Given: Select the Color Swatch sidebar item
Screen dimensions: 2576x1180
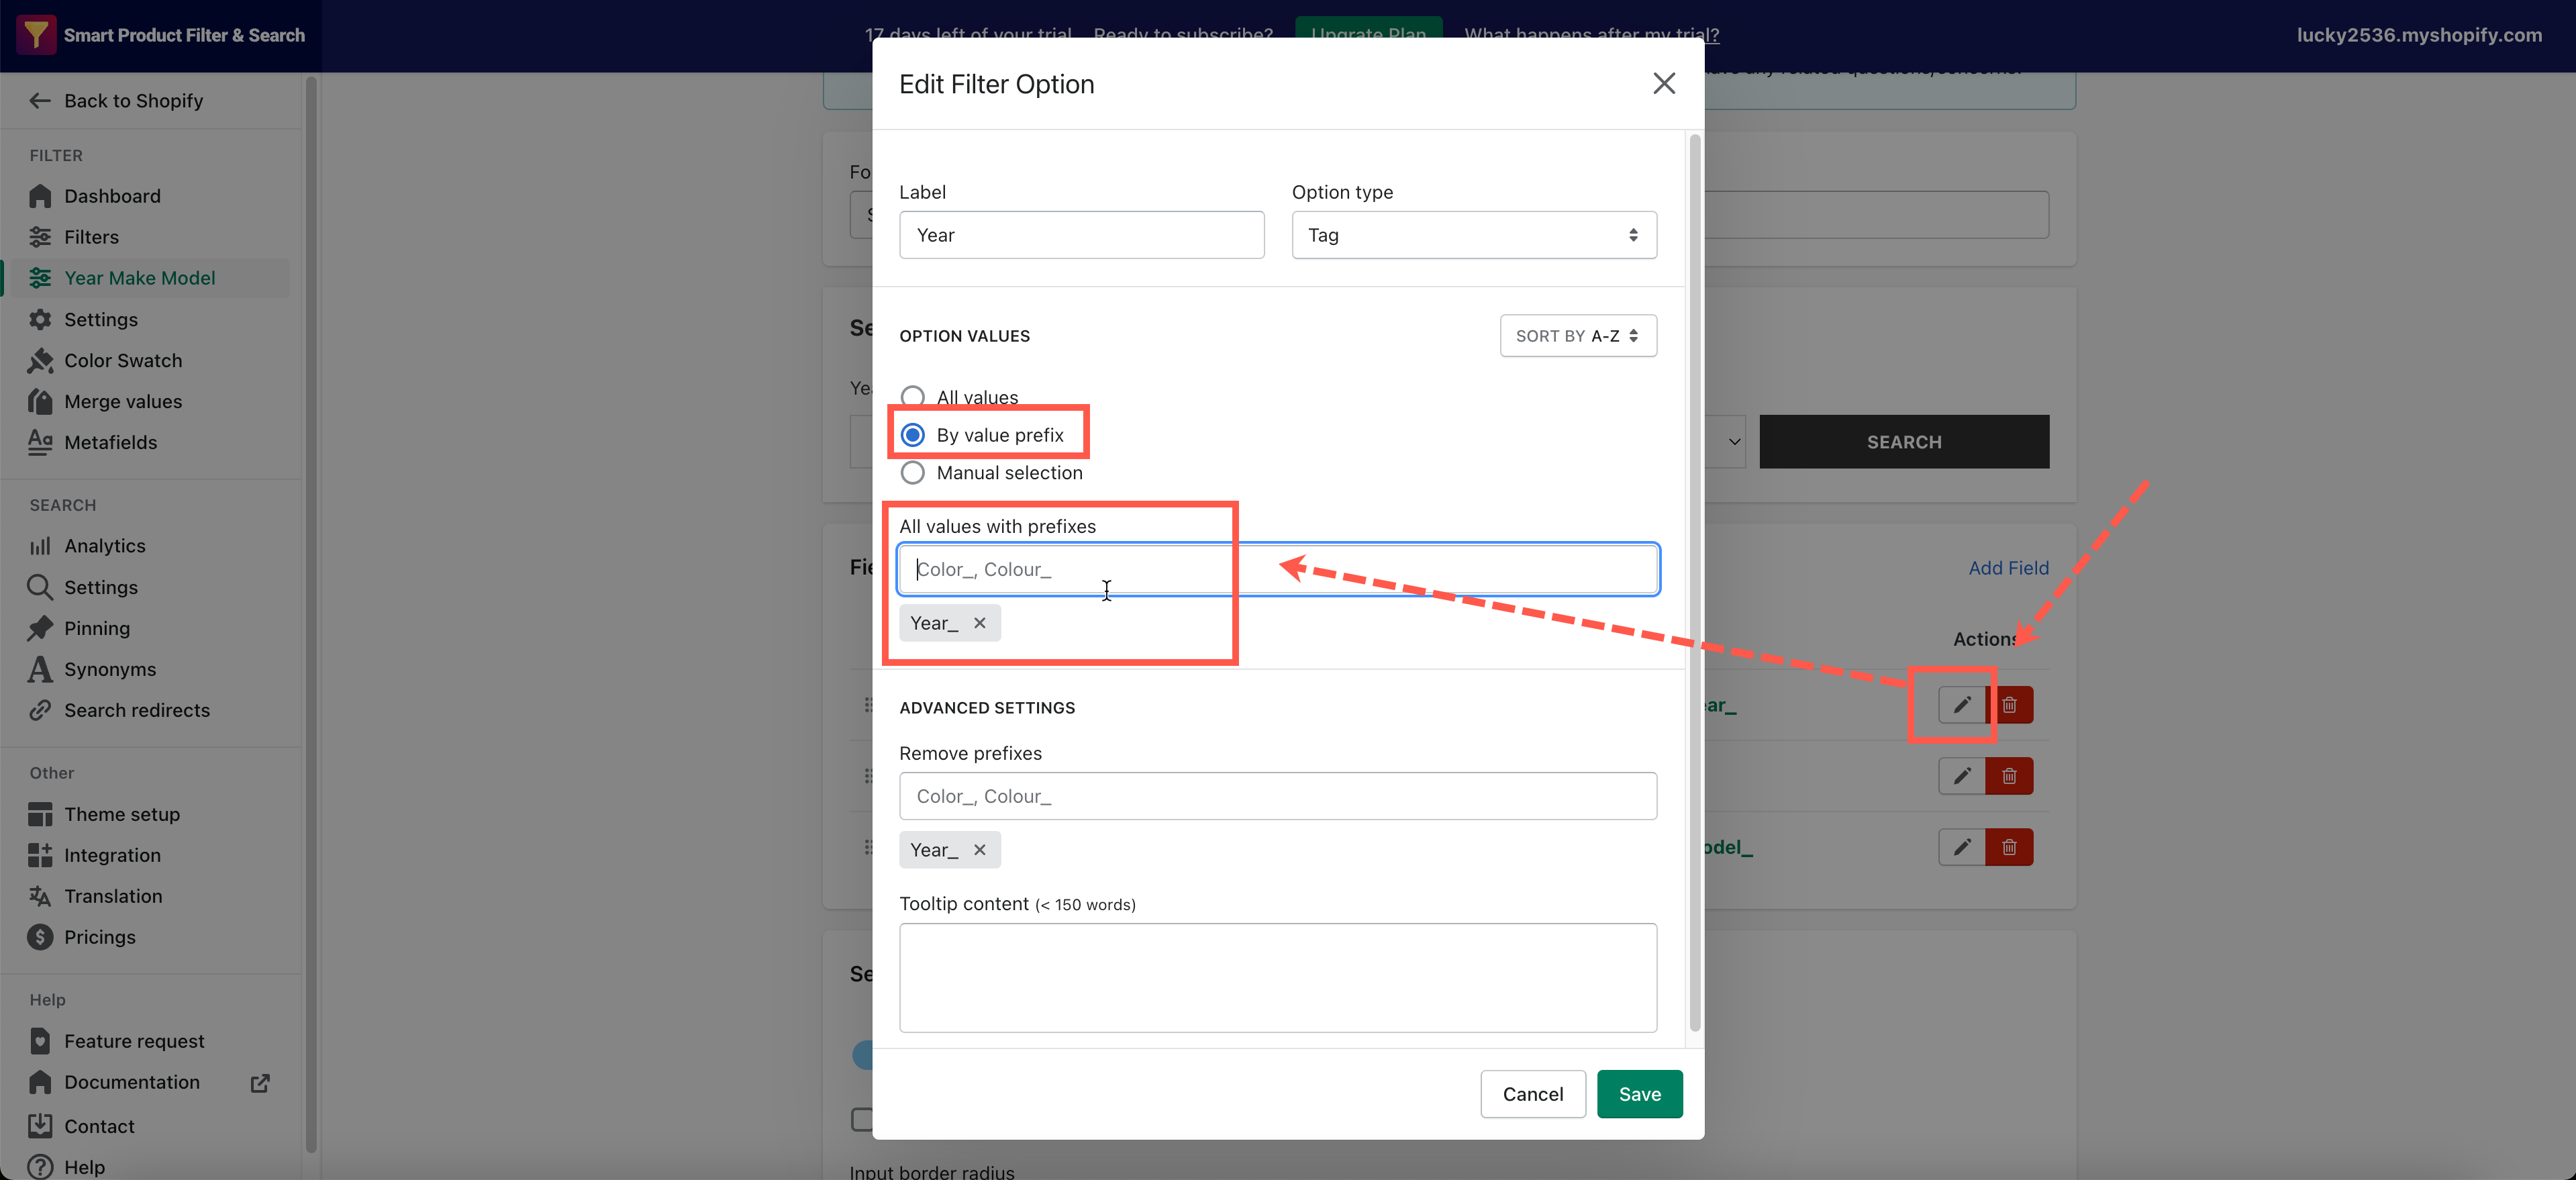Looking at the screenshot, I should point(123,360).
